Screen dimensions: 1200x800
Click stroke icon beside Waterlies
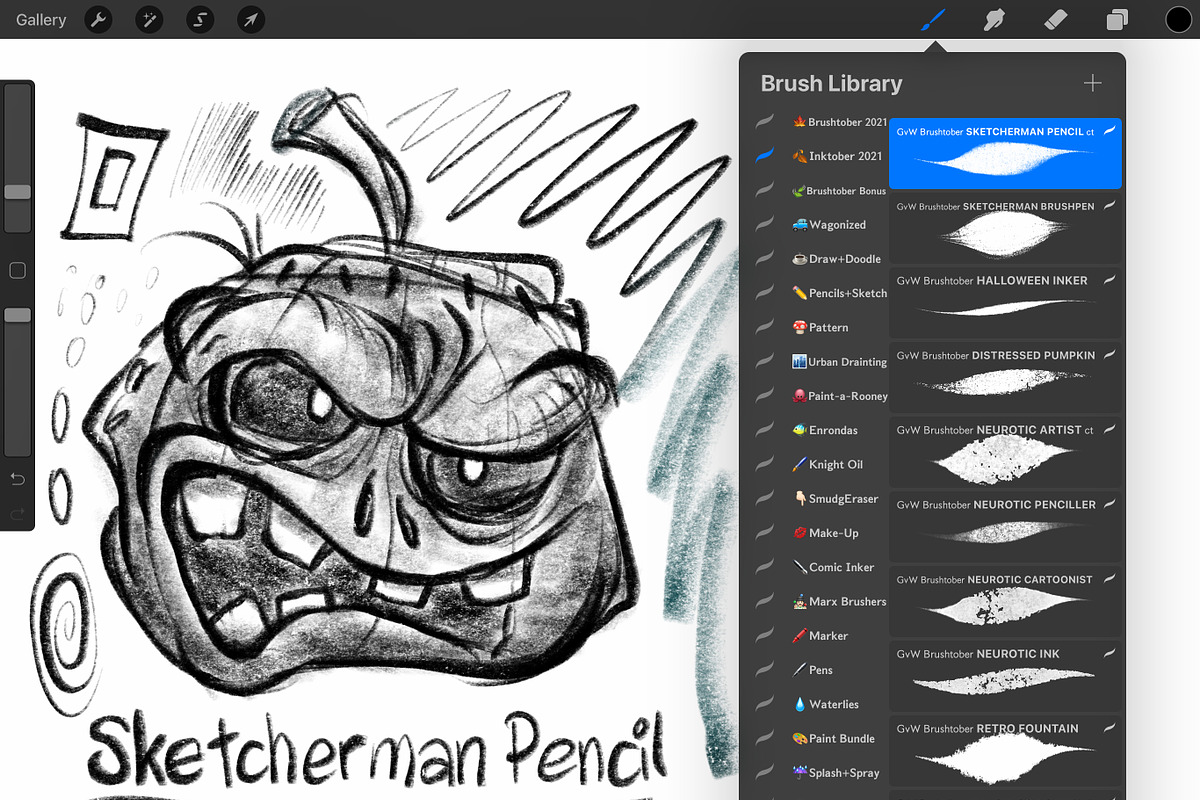[x=765, y=704]
